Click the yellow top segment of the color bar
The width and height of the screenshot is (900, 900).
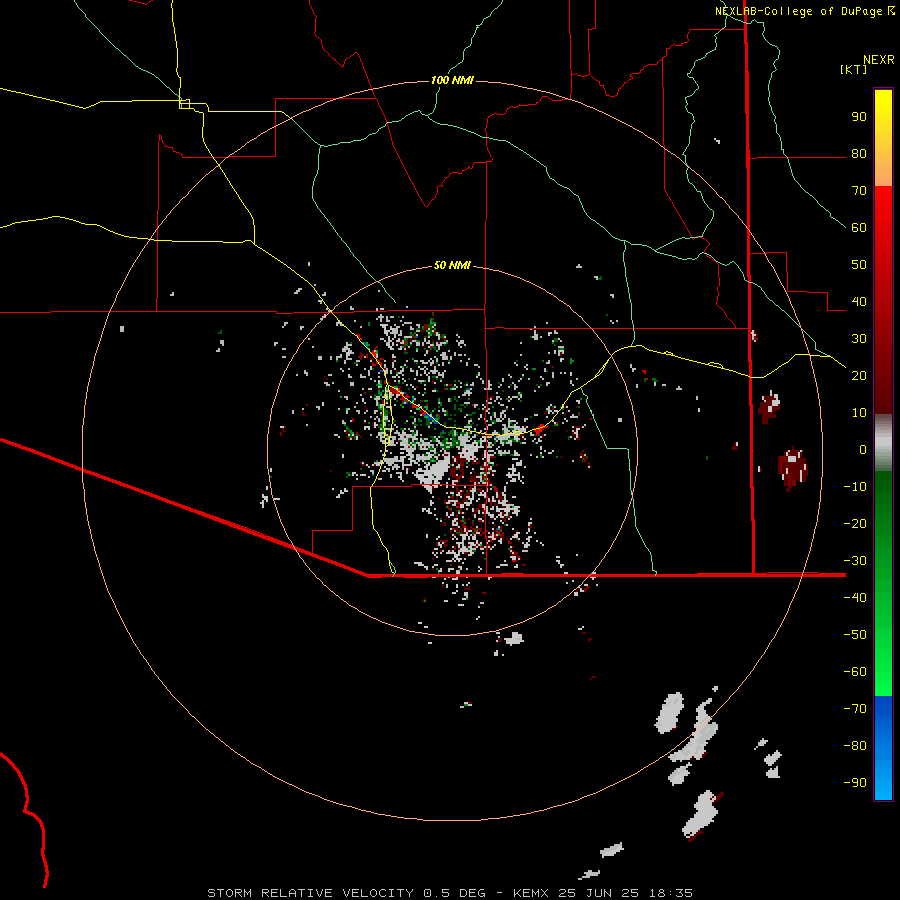tap(883, 123)
